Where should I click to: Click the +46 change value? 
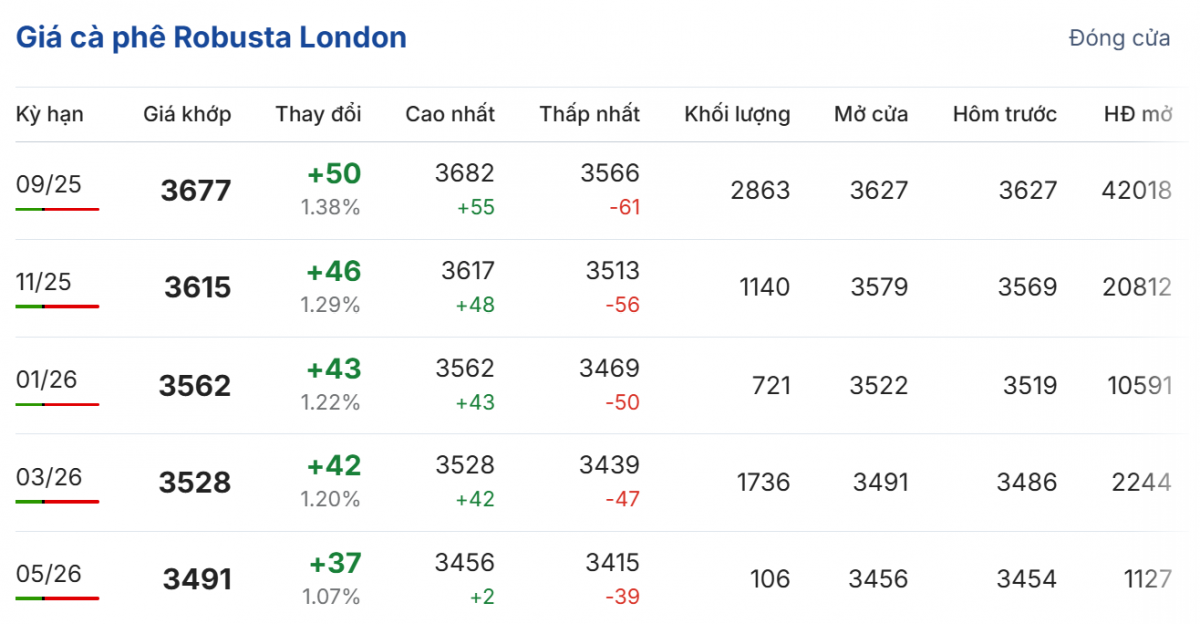tap(333, 272)
